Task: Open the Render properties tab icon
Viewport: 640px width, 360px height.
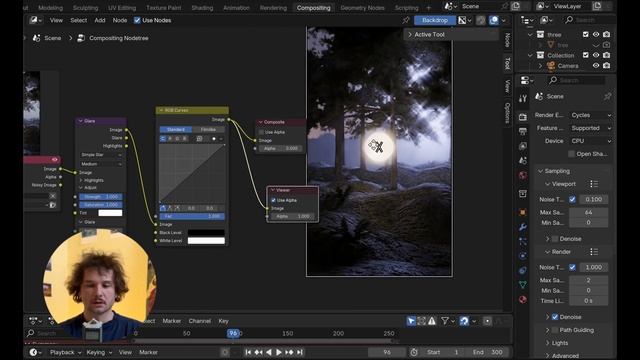Action: 523,117
